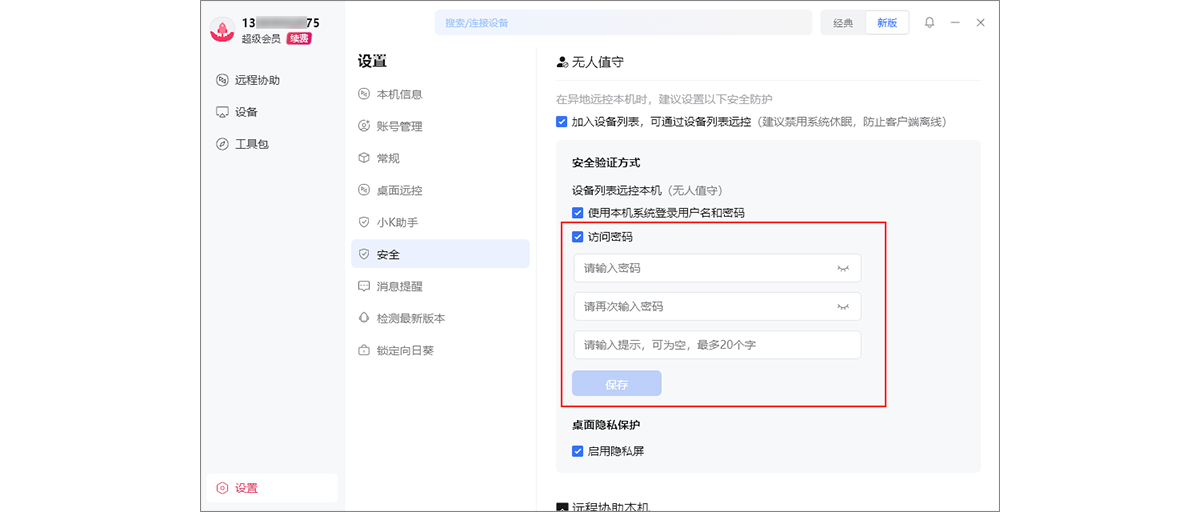This screenshot has height=512, width=1200.
Task: Click the notification bell icon
Action: 930,23
